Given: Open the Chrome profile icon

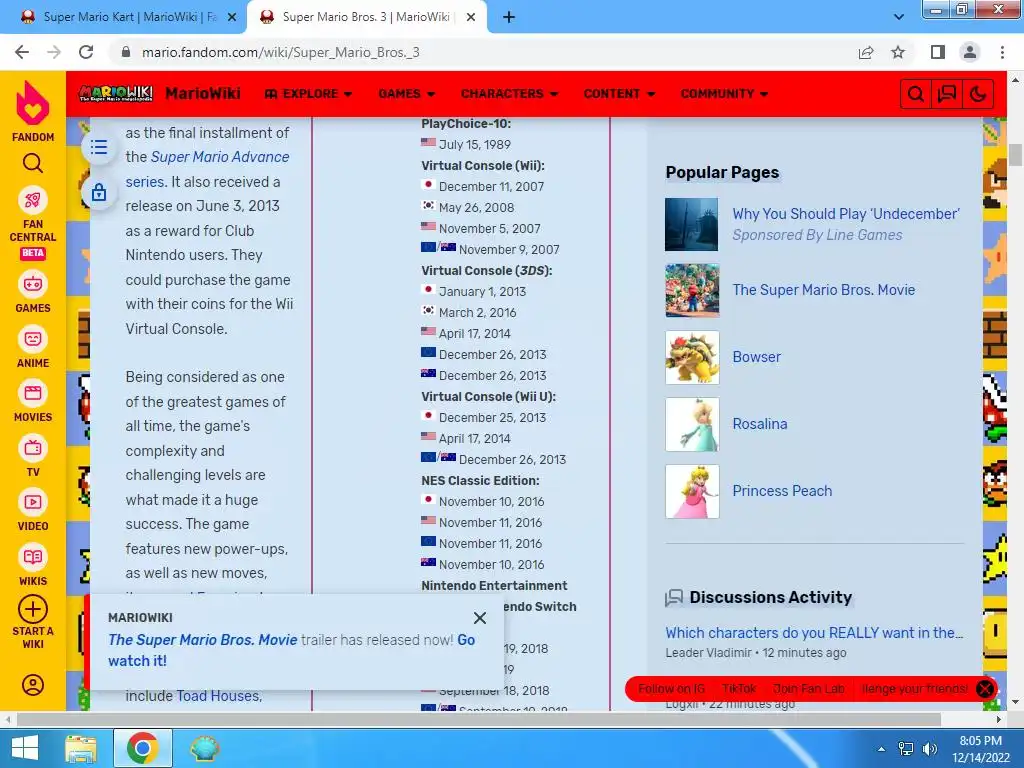Looking at the screenshot, I should click(x=970, y=52).
